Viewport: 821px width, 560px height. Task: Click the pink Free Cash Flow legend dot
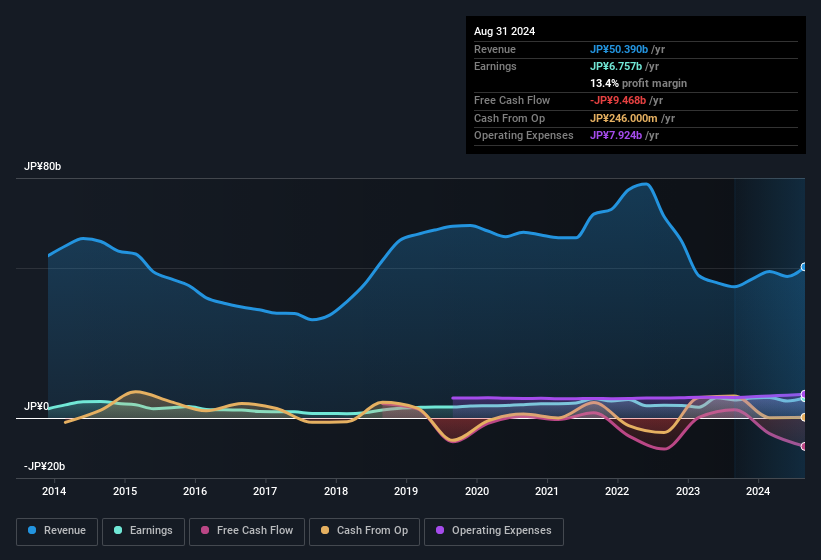[x=205, y=531]
